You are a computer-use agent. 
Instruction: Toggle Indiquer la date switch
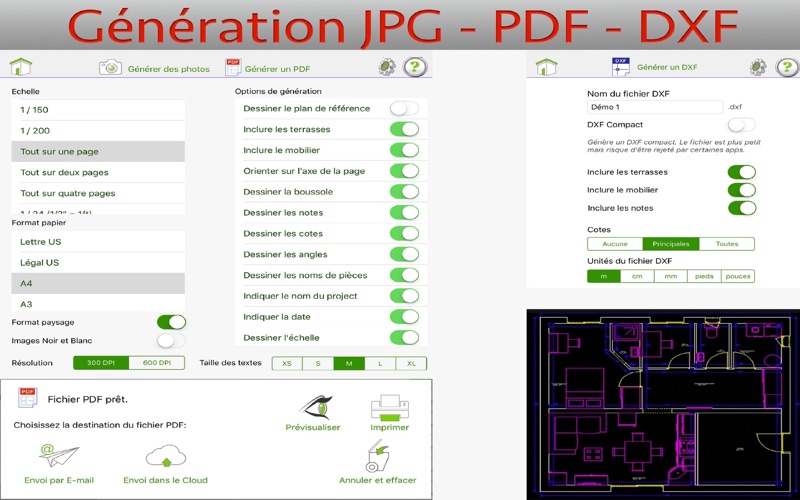pos(404,317)
